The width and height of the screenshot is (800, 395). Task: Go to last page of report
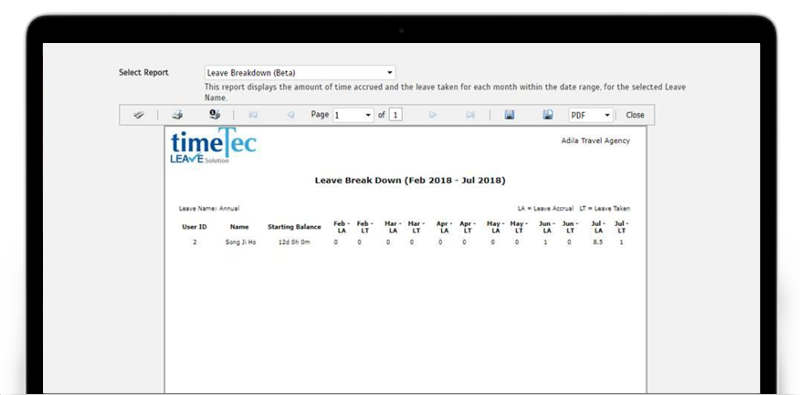coord(470,115)
